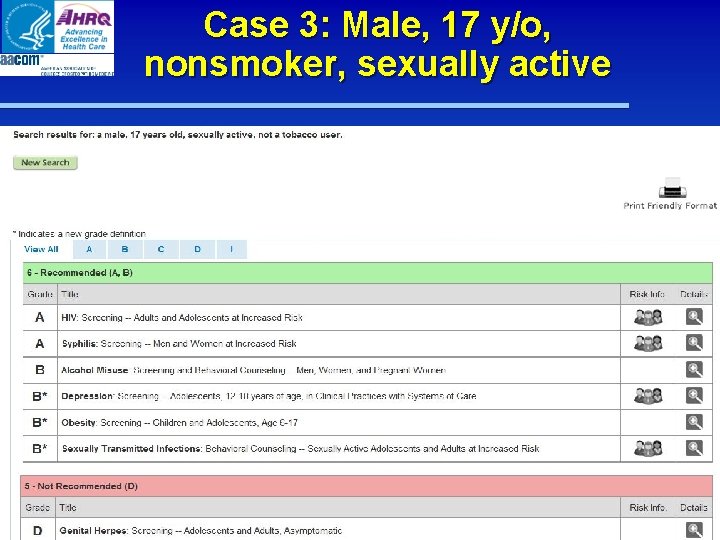Click the HIV Screening title text
The width and height of the screenshot is (720, 540).
pyautogui.click(x=182, y=317)
